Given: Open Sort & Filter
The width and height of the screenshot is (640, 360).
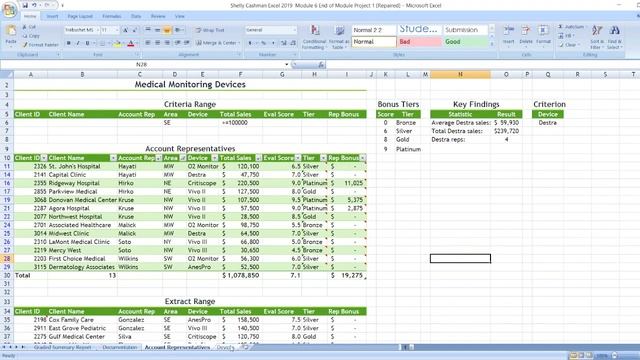Looking at the screenshot, I should pos(597,37).
